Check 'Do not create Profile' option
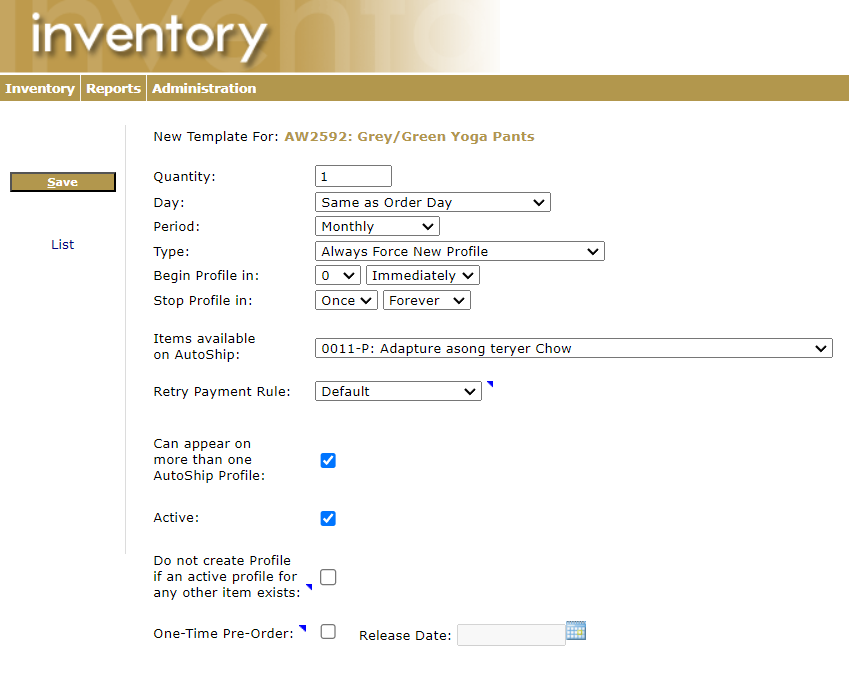Screen dimensions: 849x675 pyautogui.click(x=328, y=577)
